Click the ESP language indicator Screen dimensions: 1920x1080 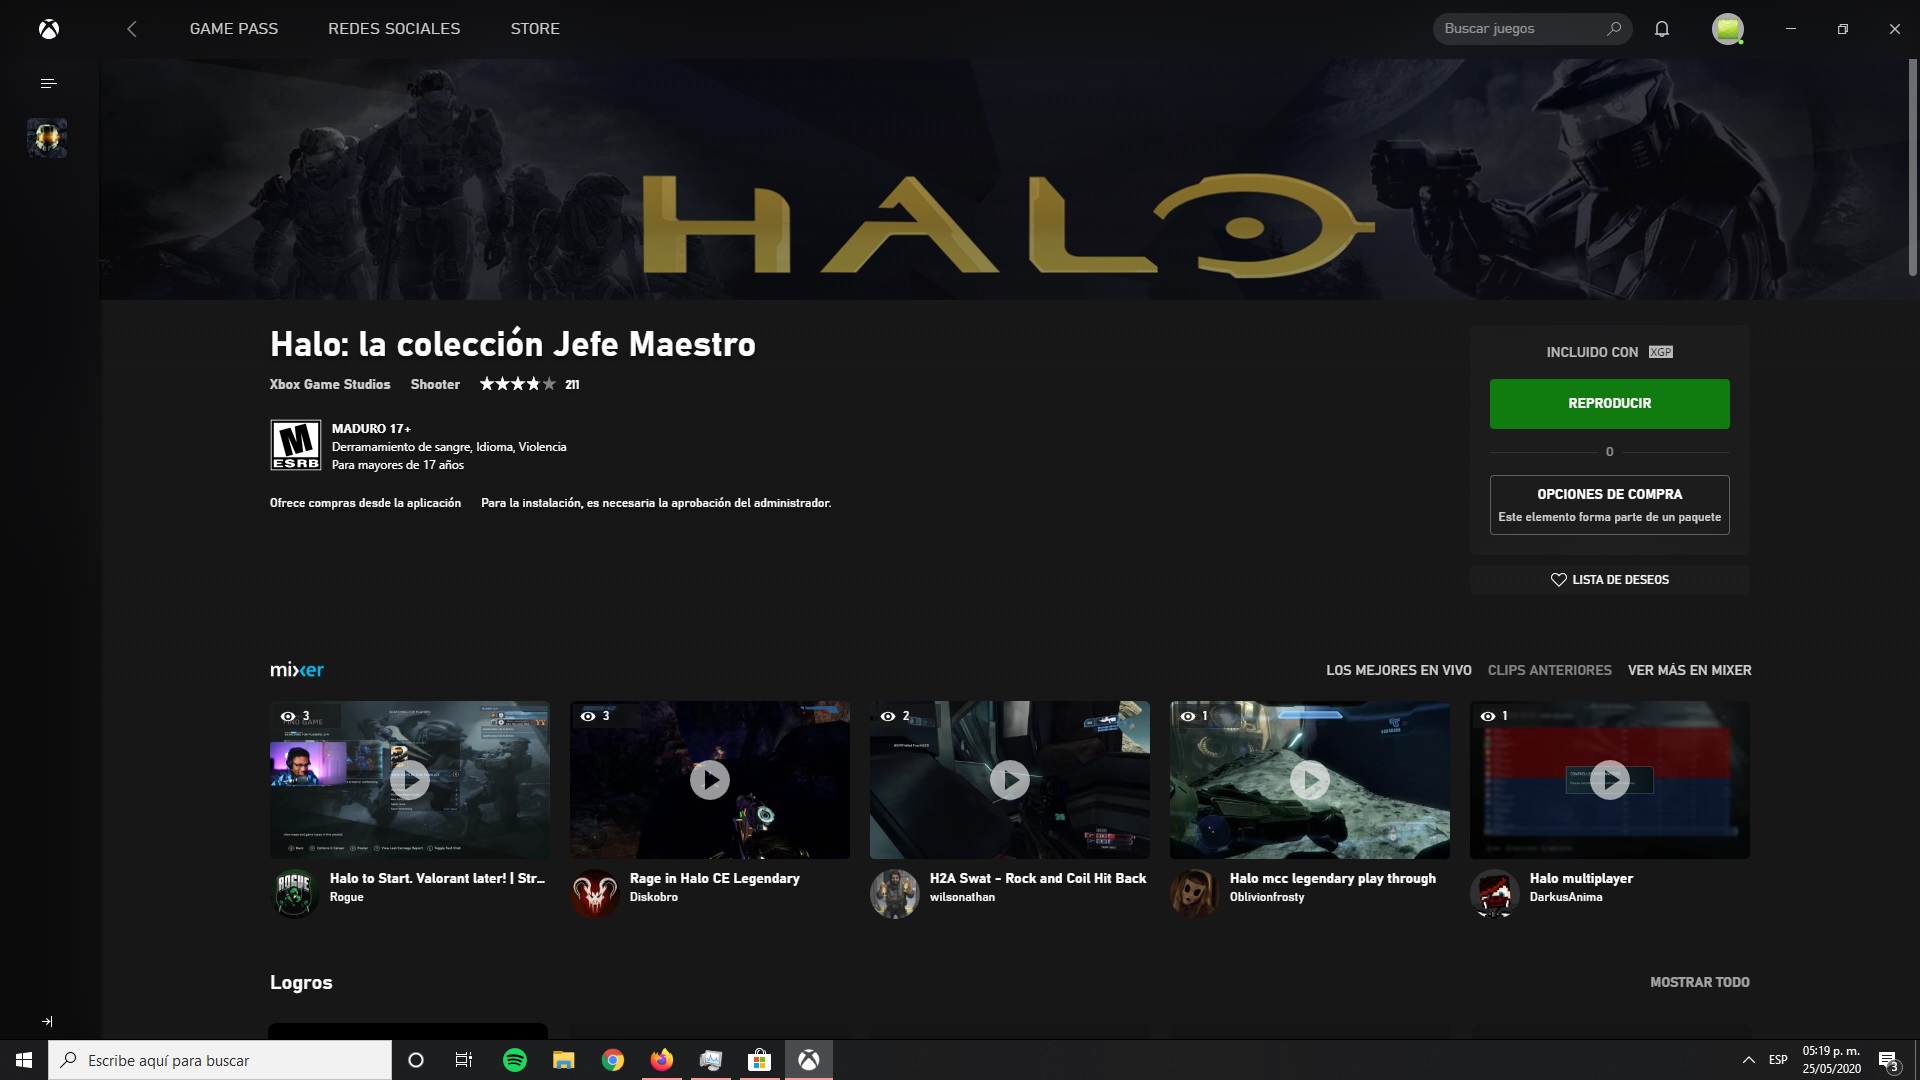tap(1778, 1060)
